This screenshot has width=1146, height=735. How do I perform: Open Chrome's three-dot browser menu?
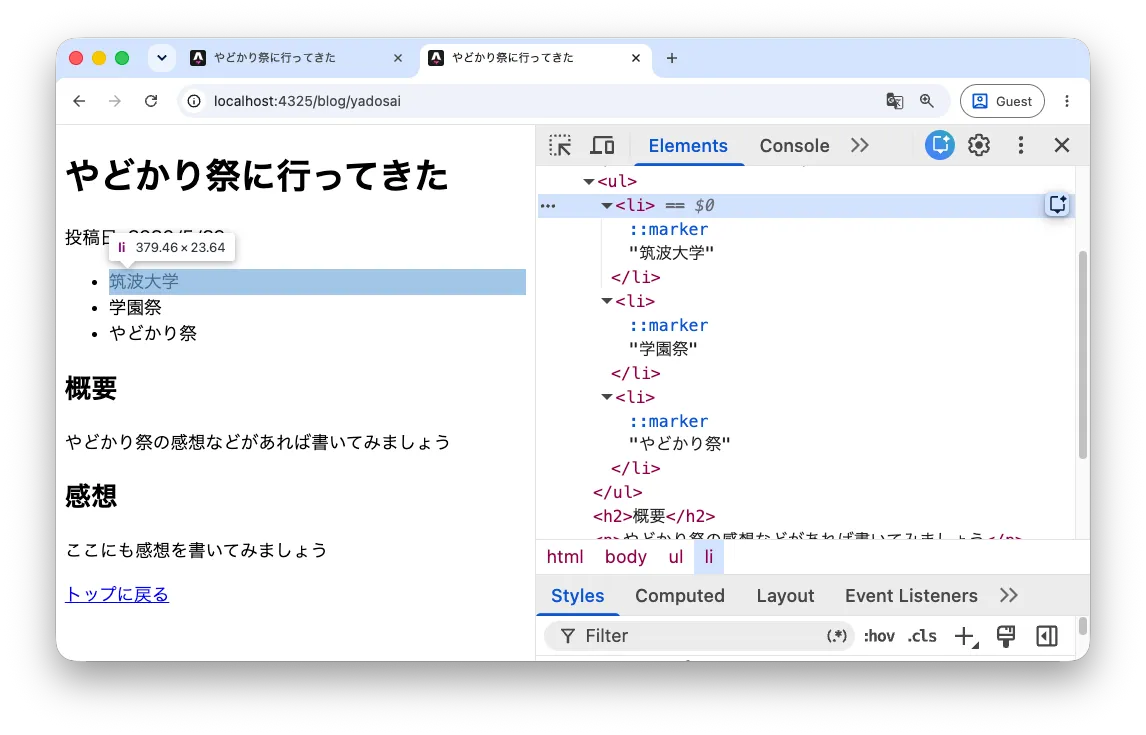(x=1067, y=101)
